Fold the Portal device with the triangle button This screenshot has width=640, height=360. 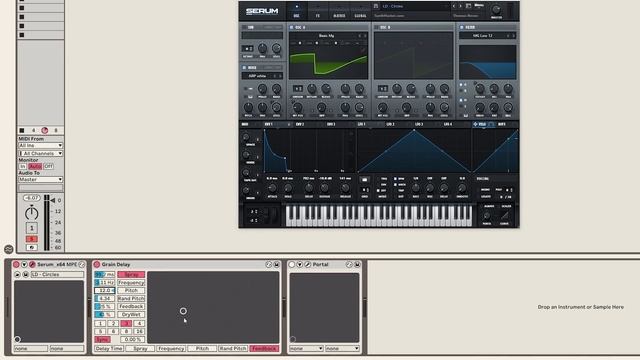click(x=300, y=264)
